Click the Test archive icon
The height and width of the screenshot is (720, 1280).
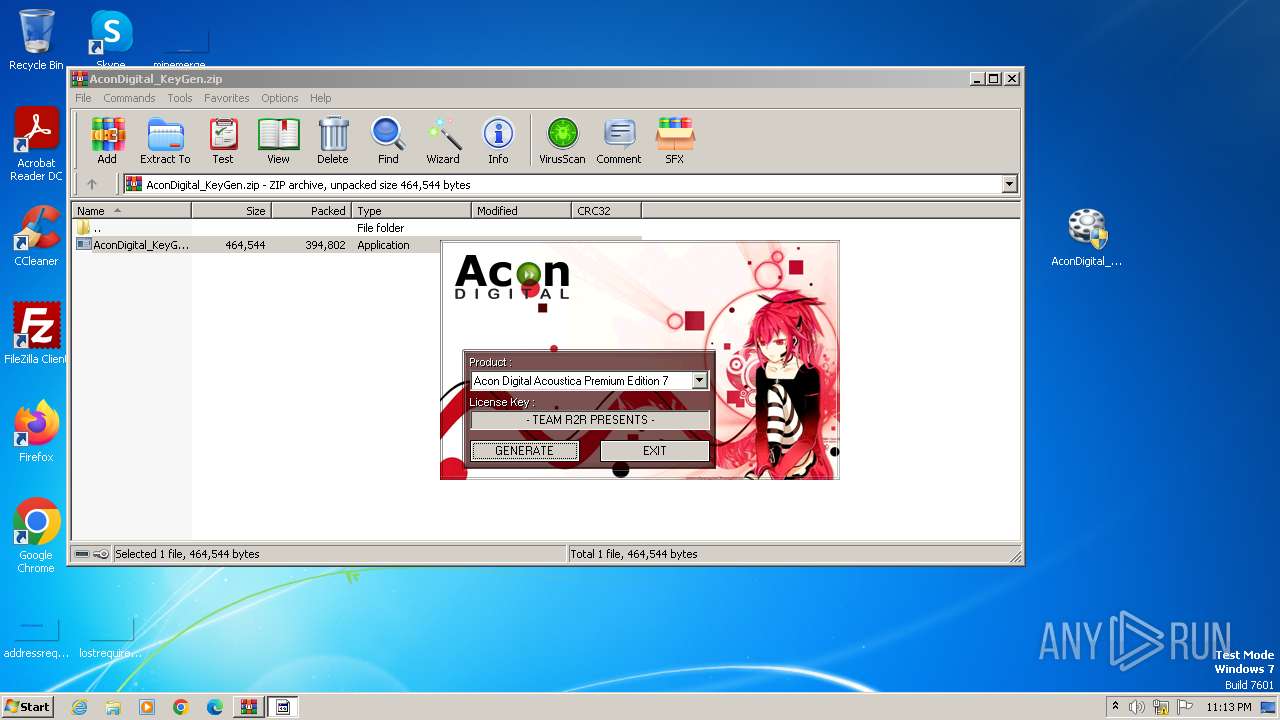coord(223,140)
